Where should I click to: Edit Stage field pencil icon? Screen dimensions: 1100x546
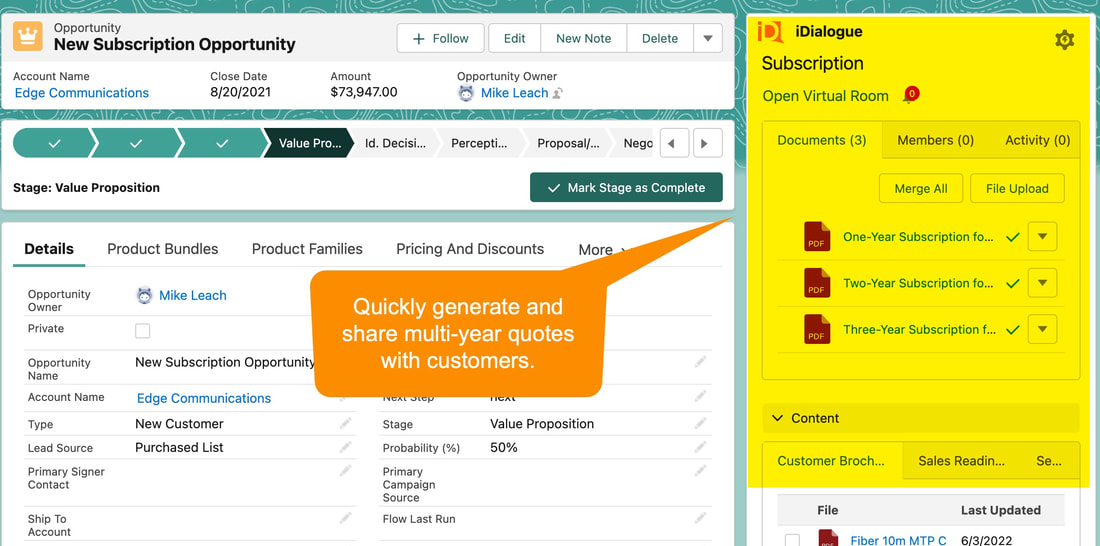click(x=700, y=423)
